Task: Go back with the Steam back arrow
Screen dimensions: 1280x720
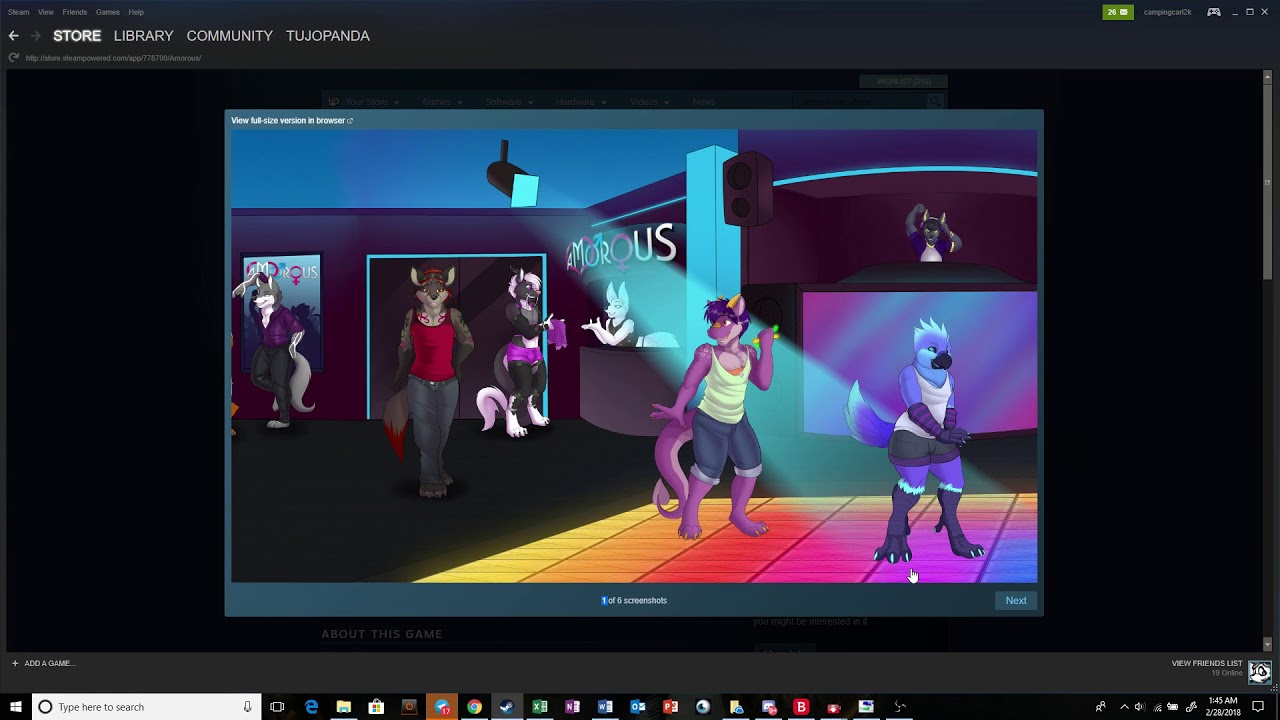Action: pyautogui.click(x=13, y=36)
